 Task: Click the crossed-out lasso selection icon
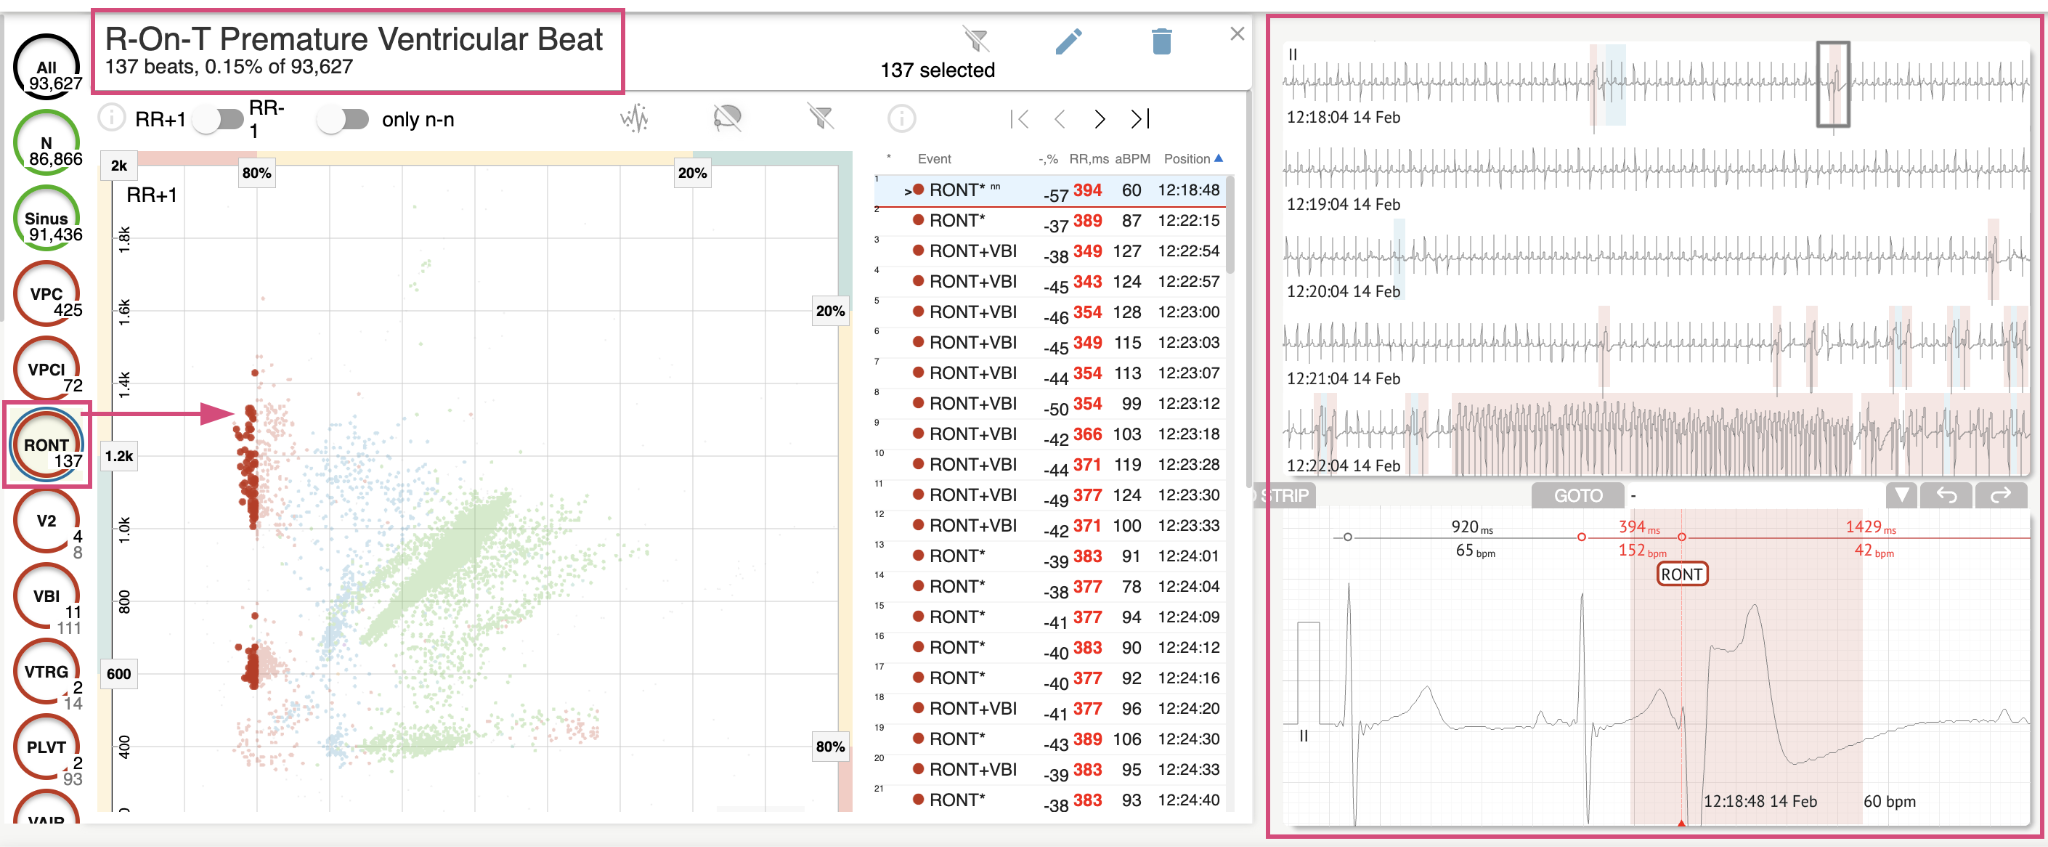tap(727, 119)
